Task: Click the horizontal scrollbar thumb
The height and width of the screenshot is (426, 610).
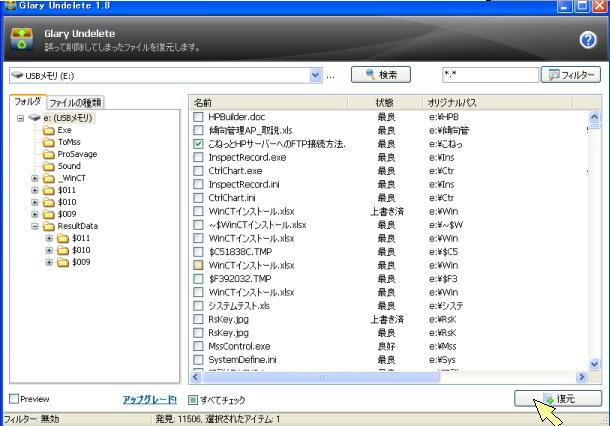Action: 321,377
